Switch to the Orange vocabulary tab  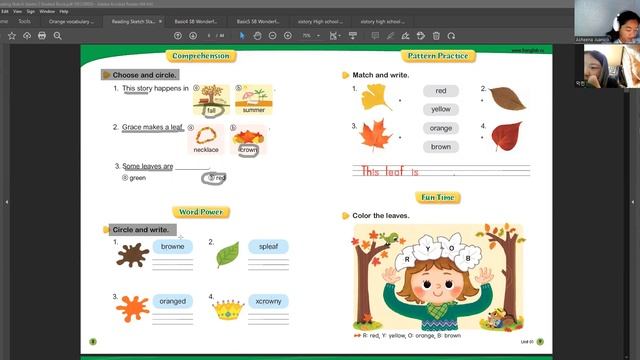(71, 21)
